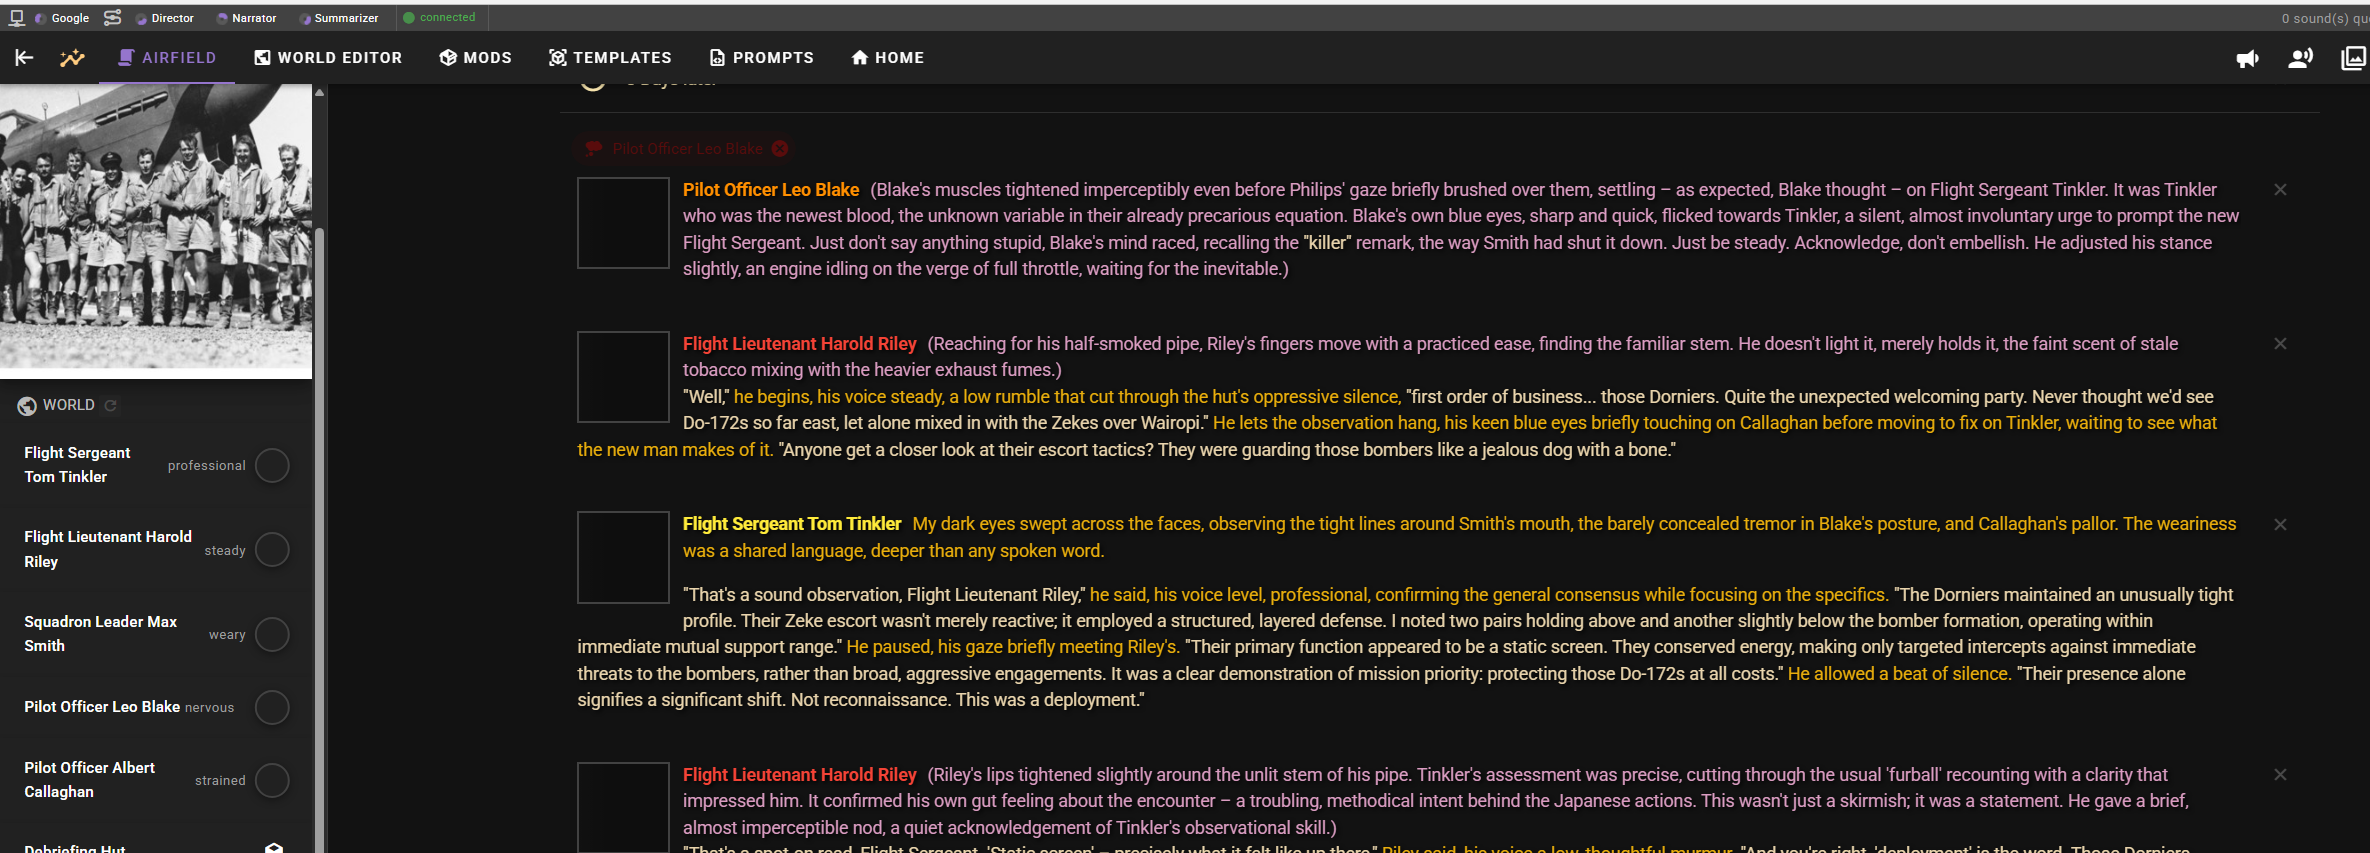Open the WORLD EDITOR tab
2370x853 pixels.
328,58
